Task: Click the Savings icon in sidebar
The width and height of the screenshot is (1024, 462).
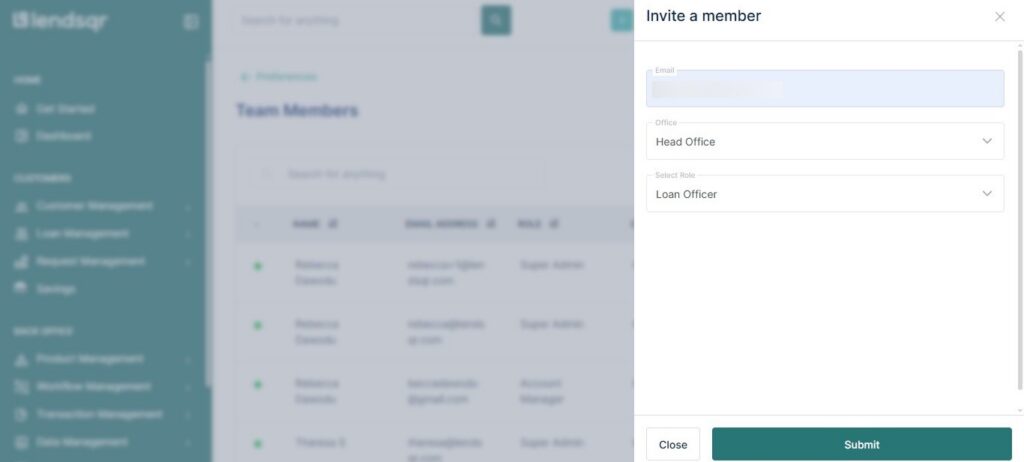Action: coord(21,289)
